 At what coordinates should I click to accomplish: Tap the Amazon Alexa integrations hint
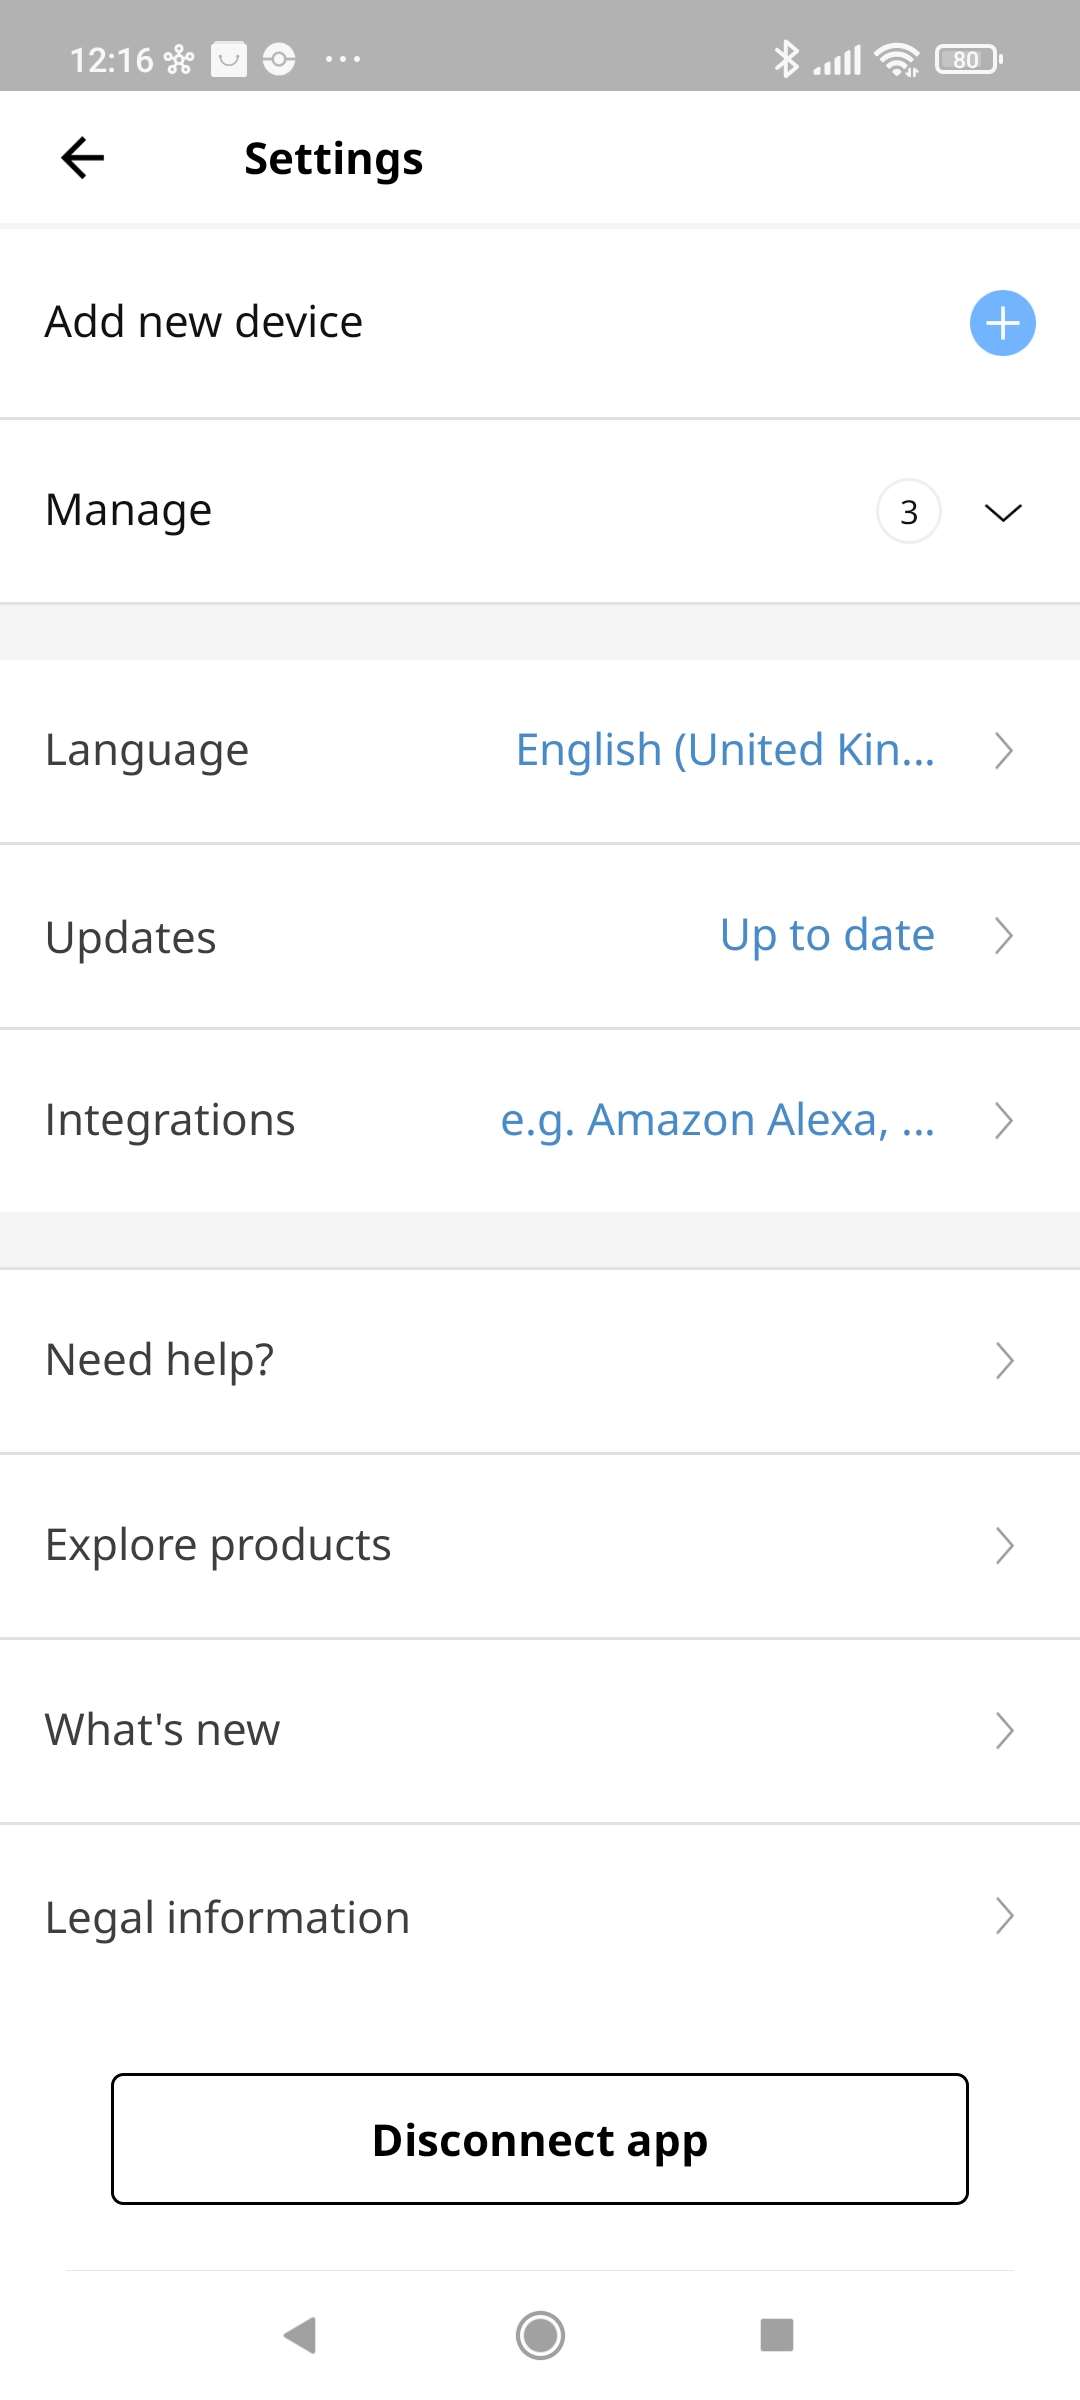[x=717, y=1120]
